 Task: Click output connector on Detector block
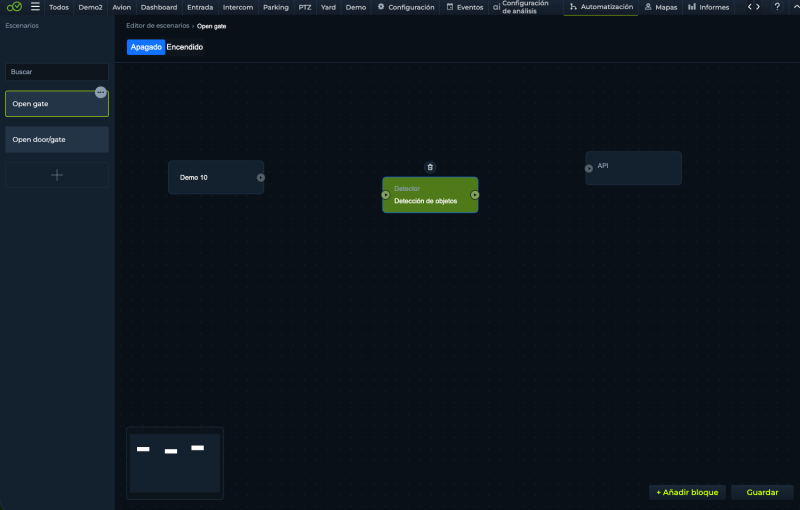coord(474,195)
